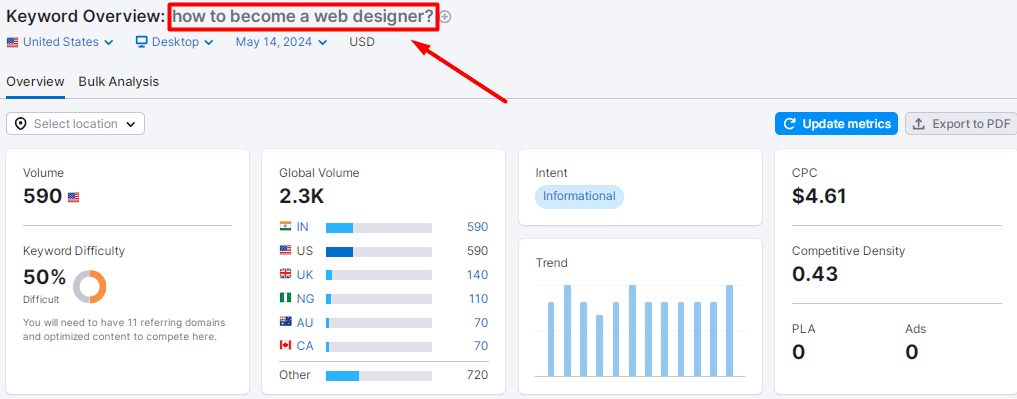Click the last bar in the Trend chart
Viewport: 1017px width, 399px height.
[730, 330]
